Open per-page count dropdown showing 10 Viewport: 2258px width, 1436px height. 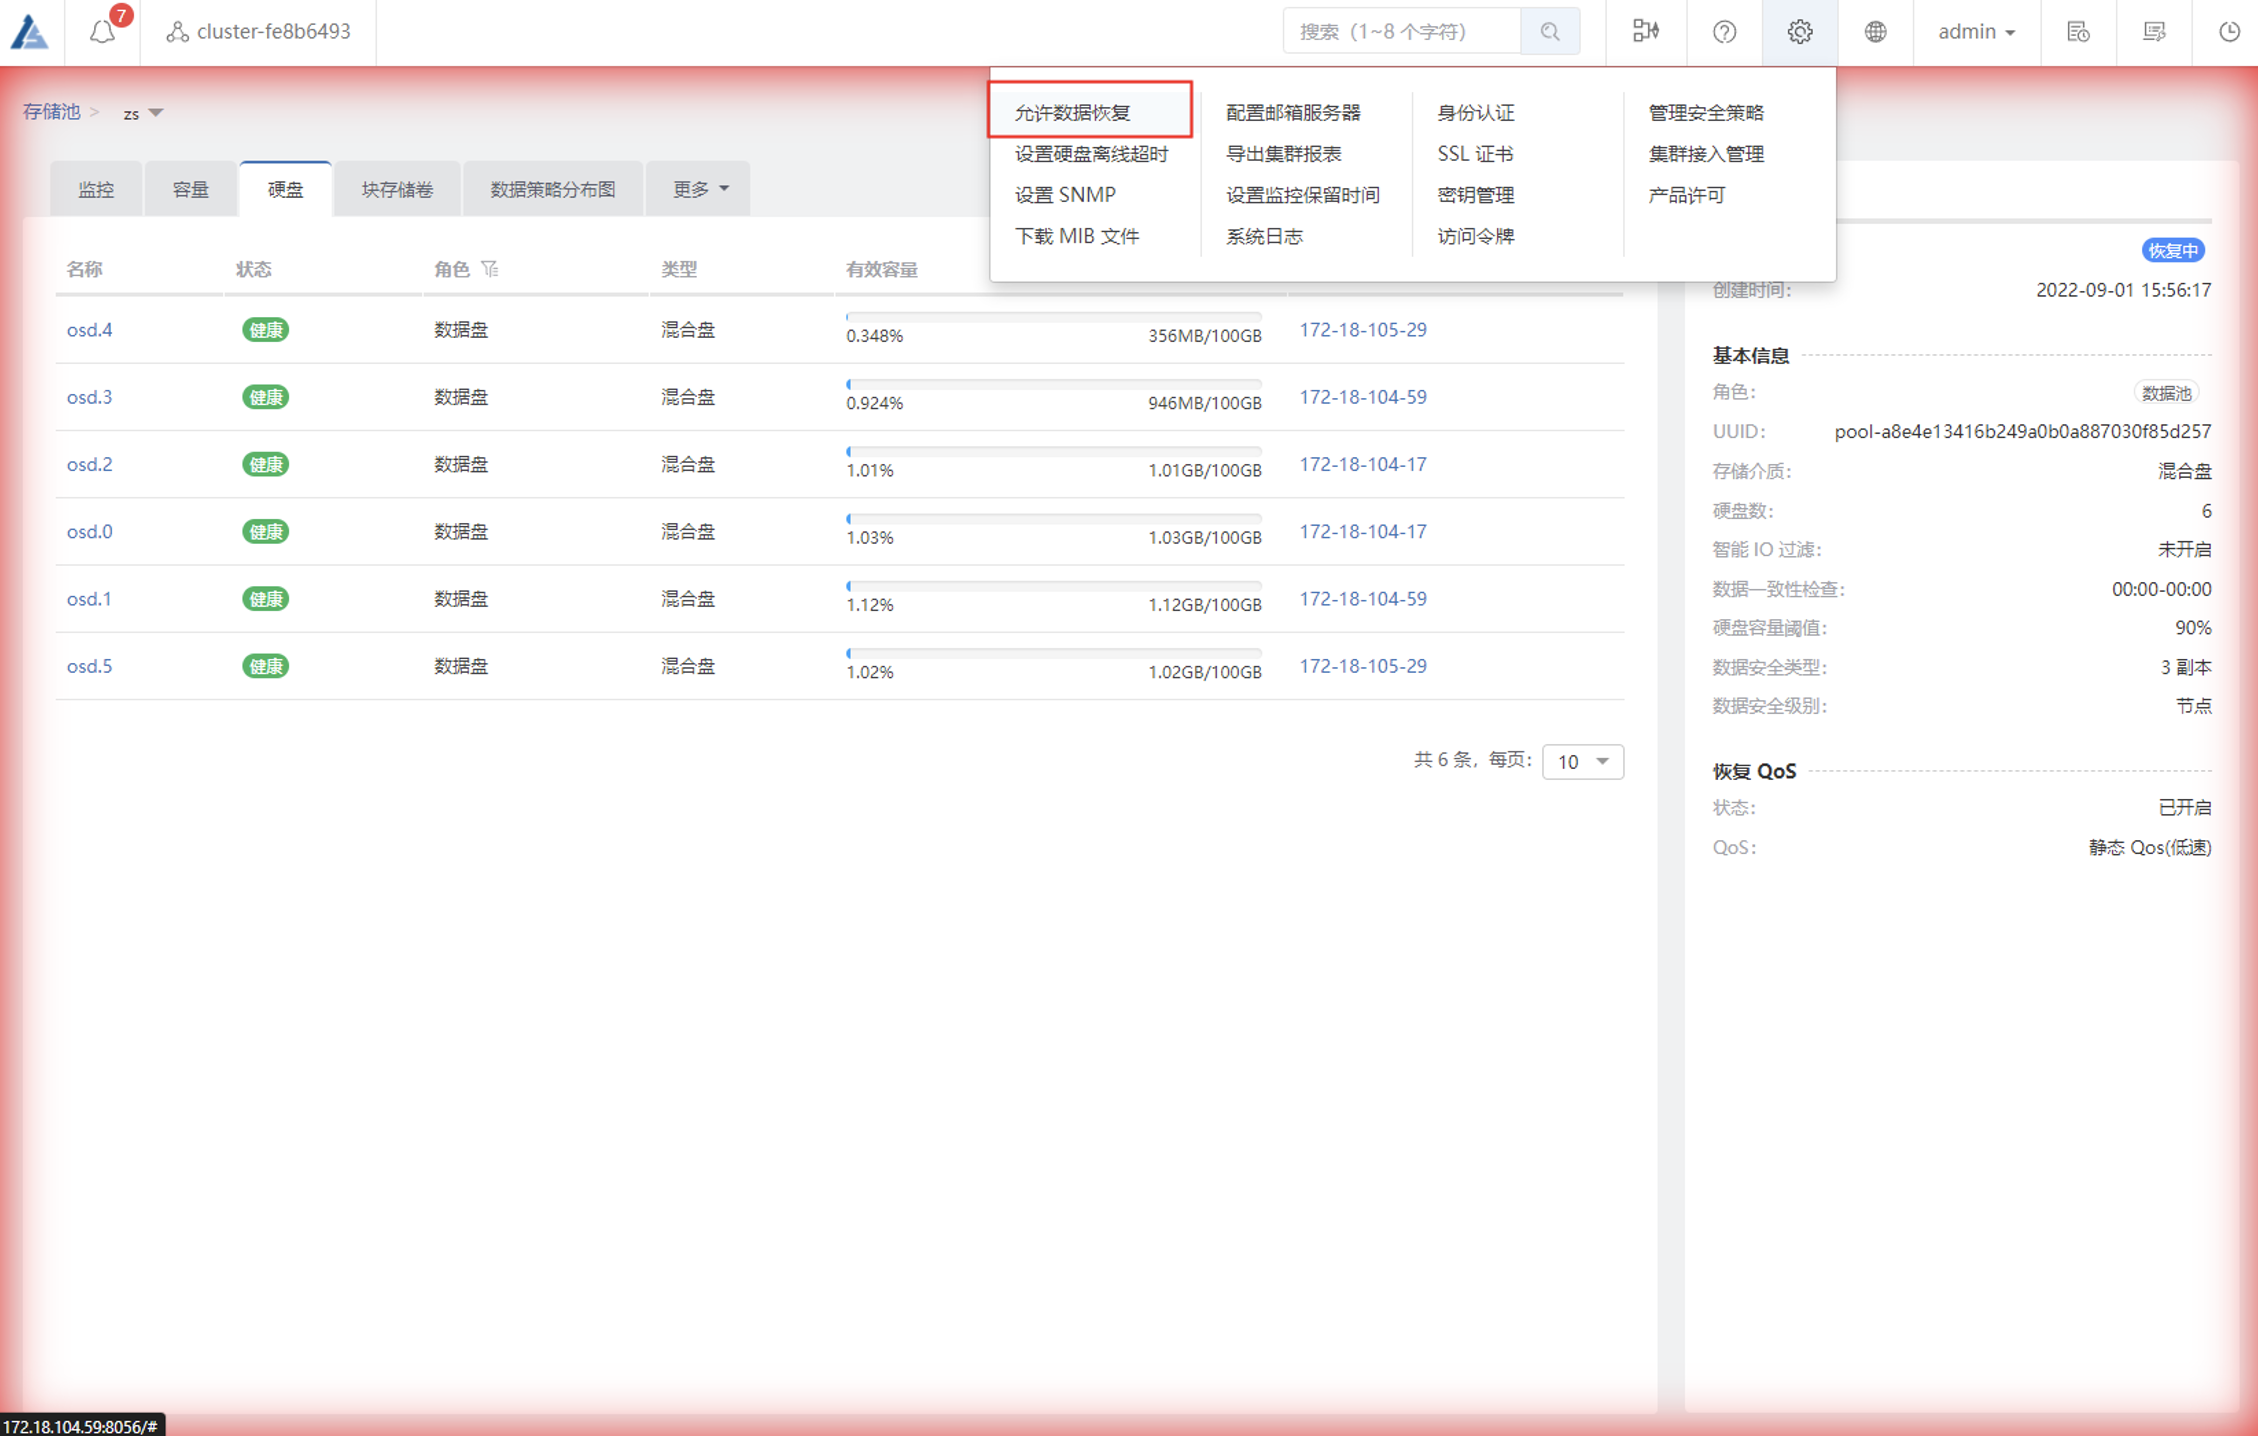pyautogui.click(x=1582, y=762)
